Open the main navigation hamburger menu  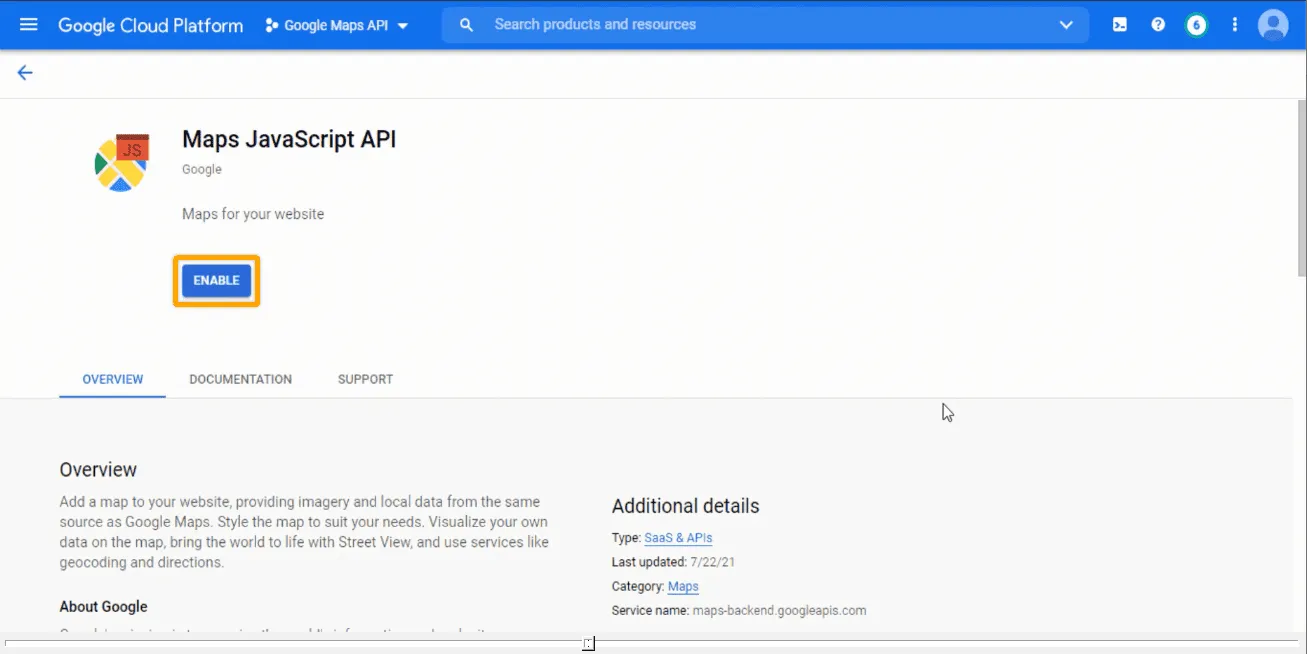tap(28, 25)
